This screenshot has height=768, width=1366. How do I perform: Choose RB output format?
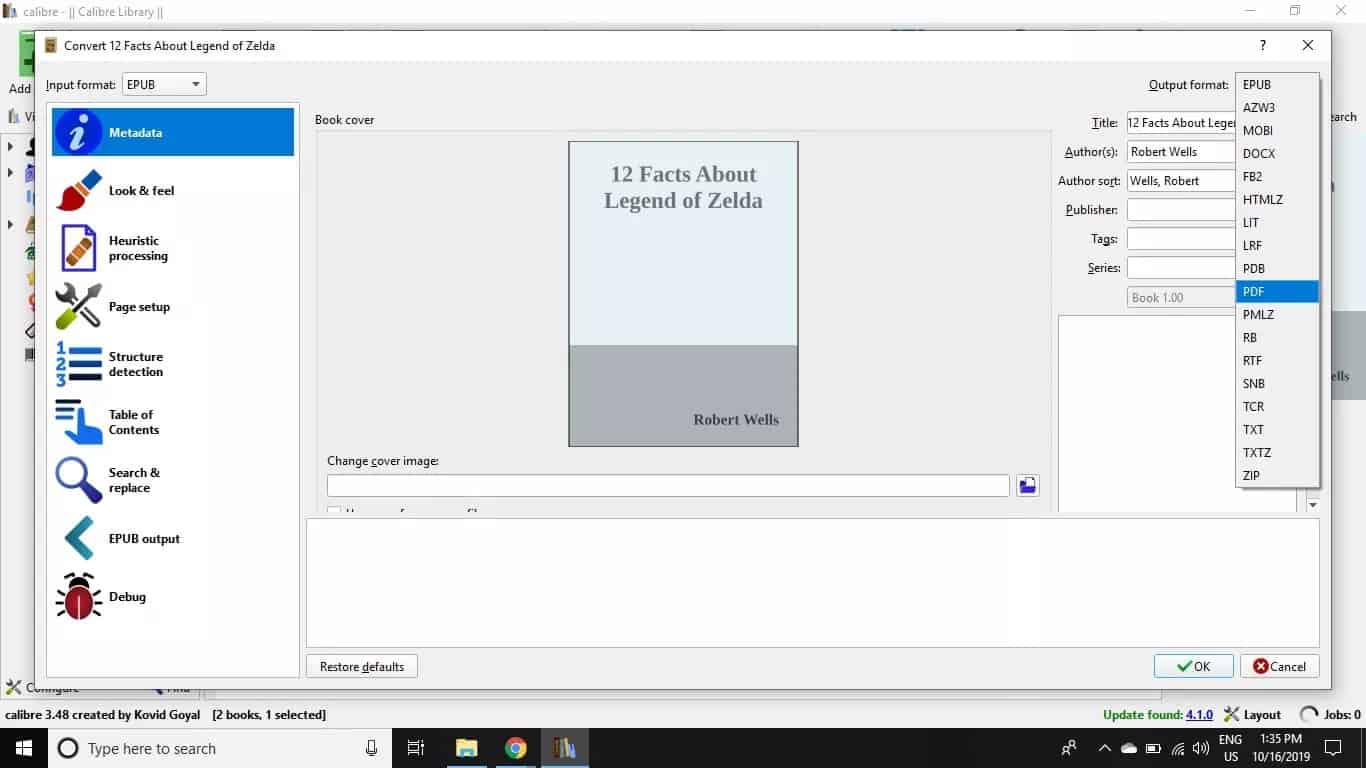pyautogui.click(x=1277, y=338)
